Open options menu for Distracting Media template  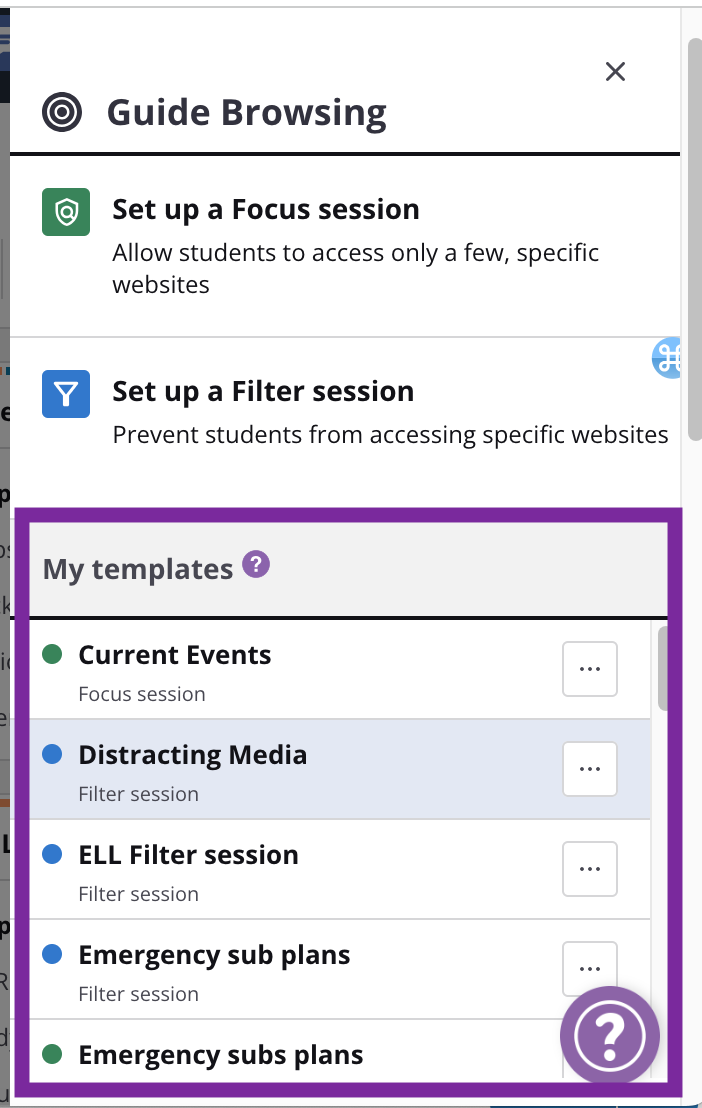coord(590,769)
